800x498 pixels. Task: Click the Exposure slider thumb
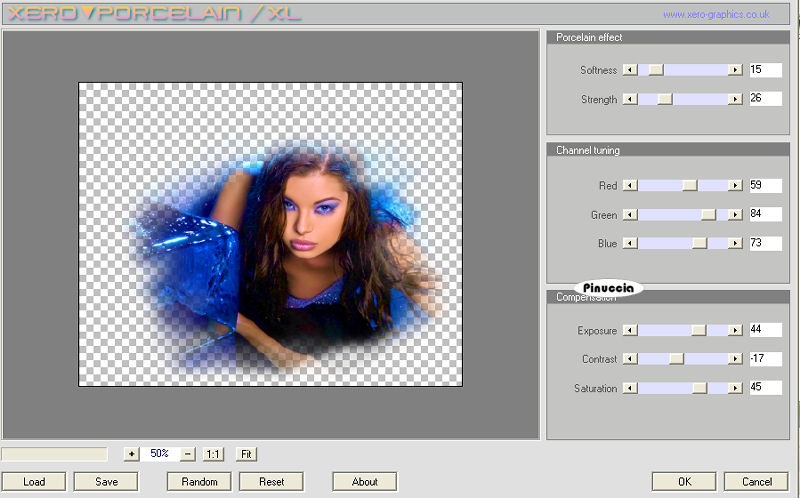click(x=698, y=330)
